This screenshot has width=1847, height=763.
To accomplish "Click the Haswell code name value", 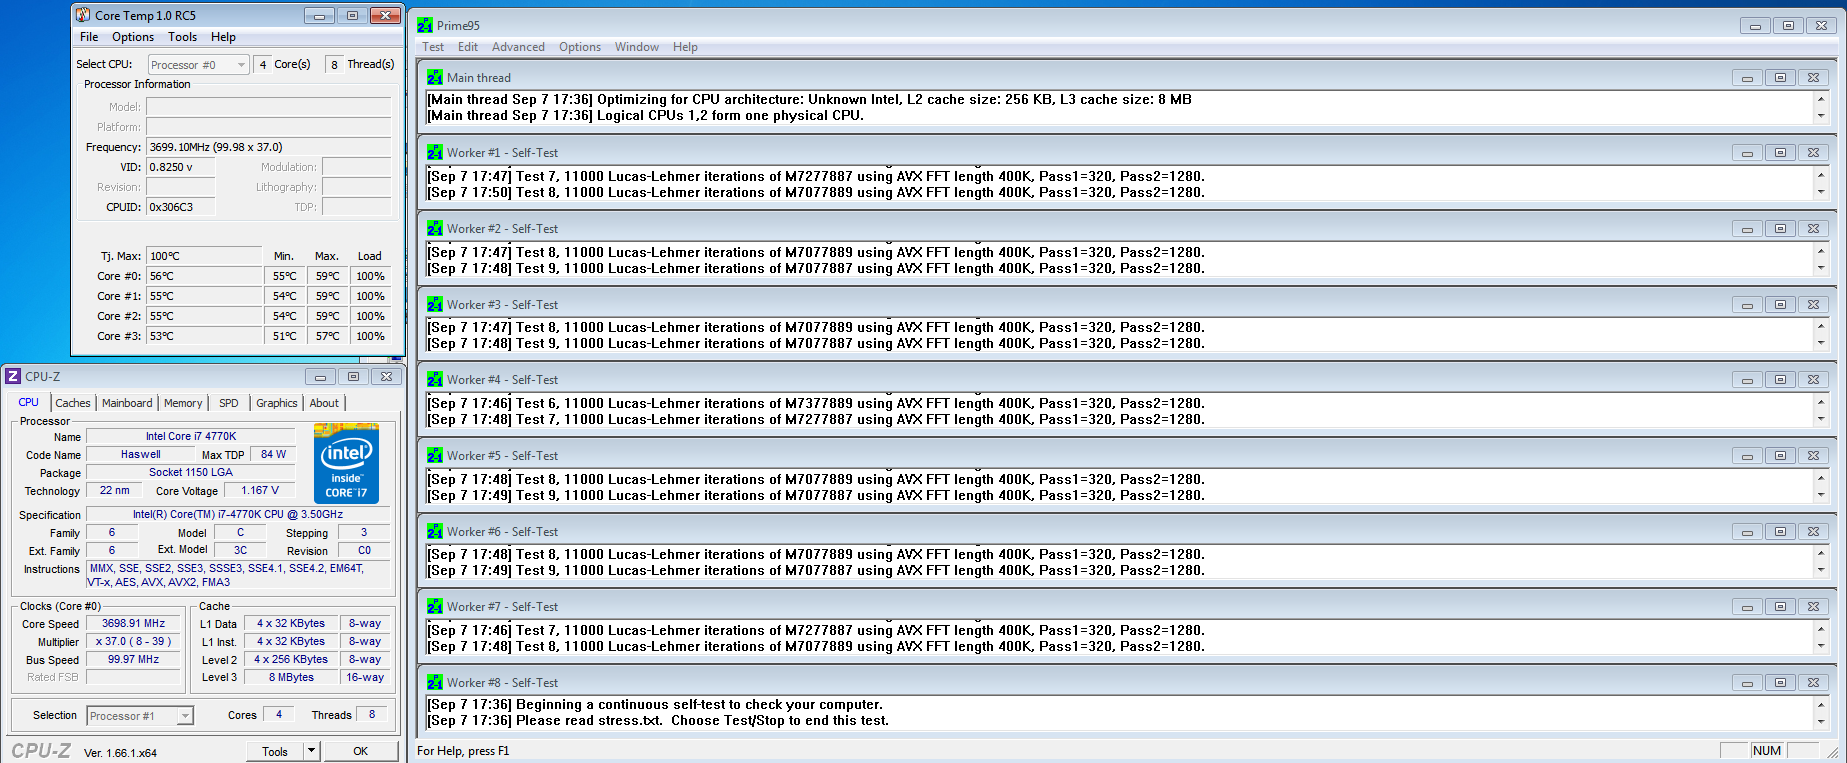I will pyautogui.click(x=141, y=454).
